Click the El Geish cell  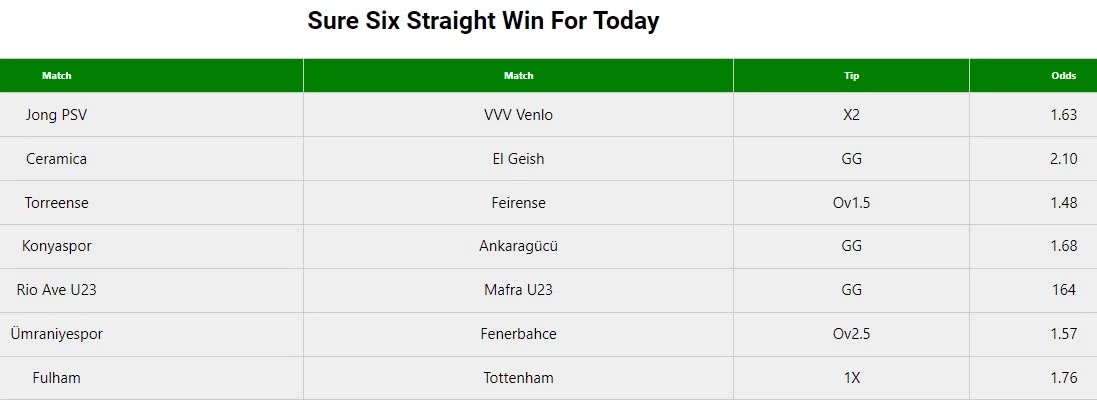[x=518, y=159]
